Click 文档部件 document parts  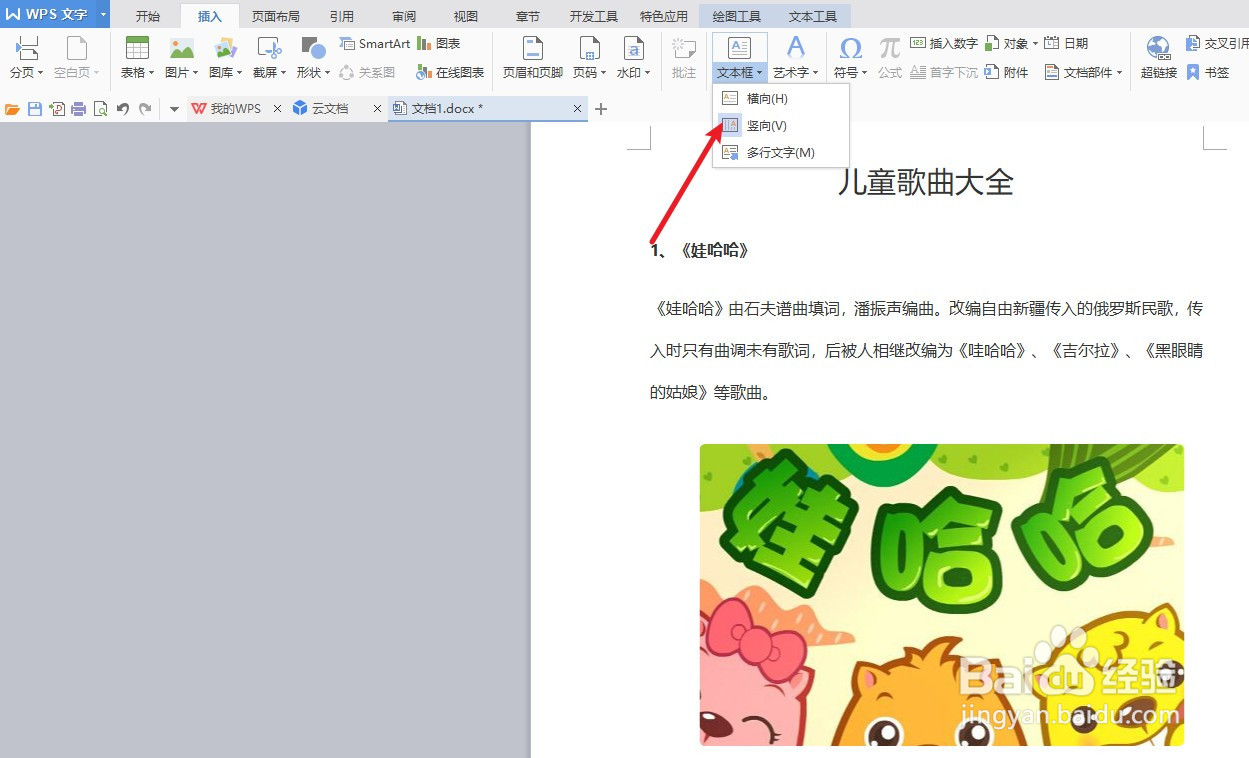pyautogui.click(x=1083, y=73)
